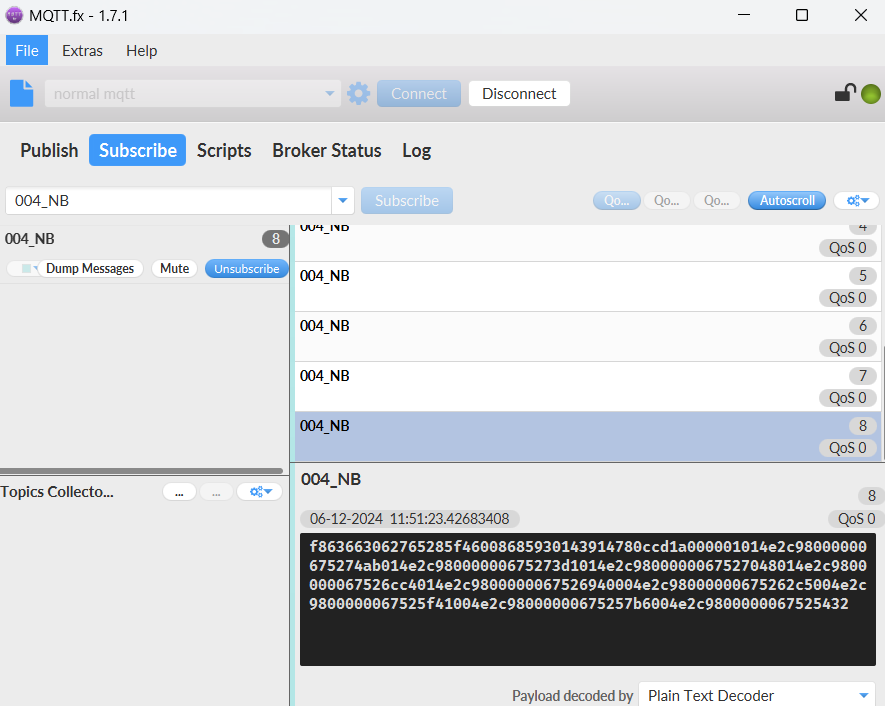
Task: Click the green connection status indicator
Action: (x=870, y=94)
